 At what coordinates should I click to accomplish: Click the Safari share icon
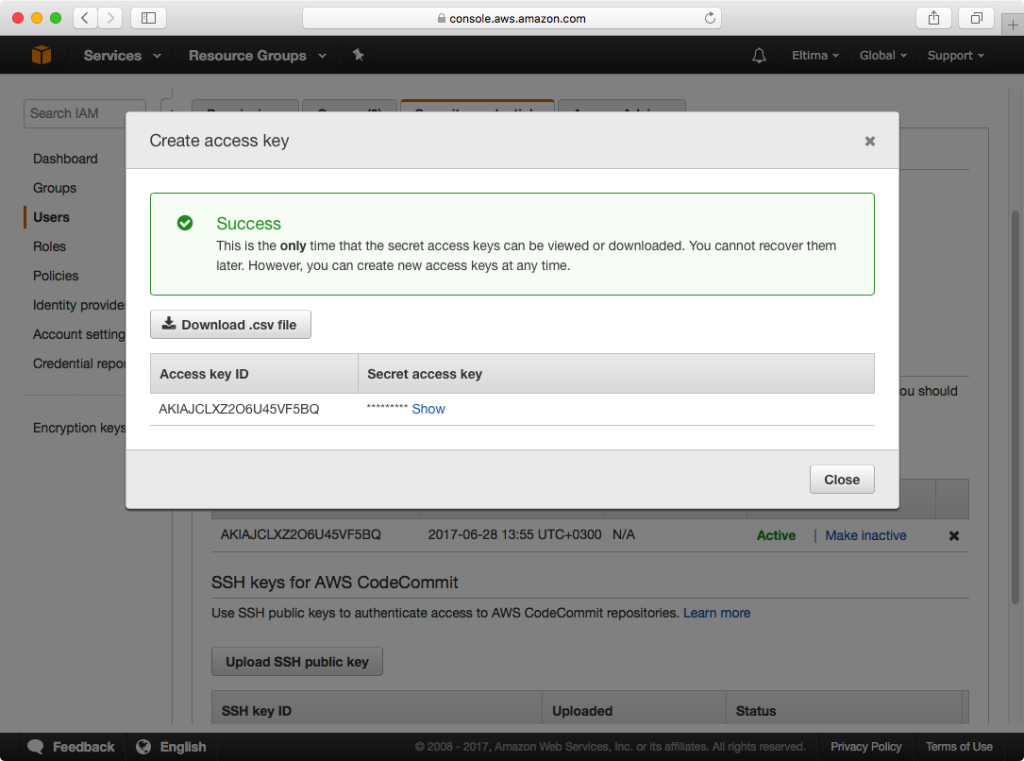pyautogui.click(x=934, y=18)
